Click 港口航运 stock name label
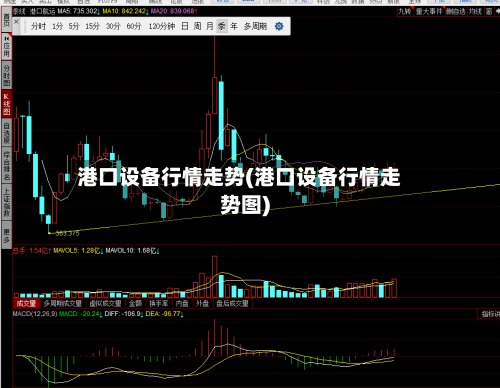Image resolution: width=500 pixels, height=388 pixels. pos(42,11)
